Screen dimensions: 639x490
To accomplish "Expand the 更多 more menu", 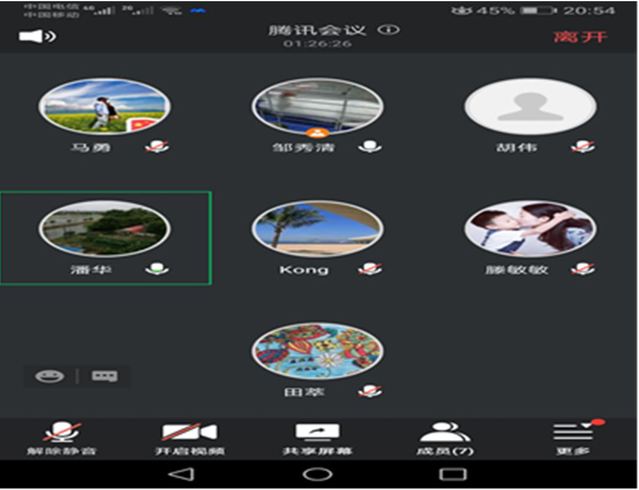I will click(573, 438).
